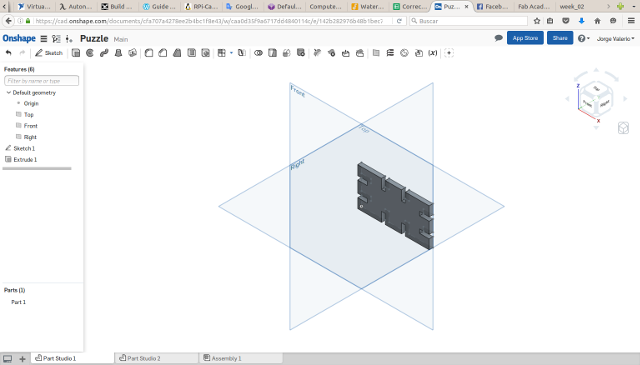
Task: Start a new Sketch
Action: pos(49,53)
